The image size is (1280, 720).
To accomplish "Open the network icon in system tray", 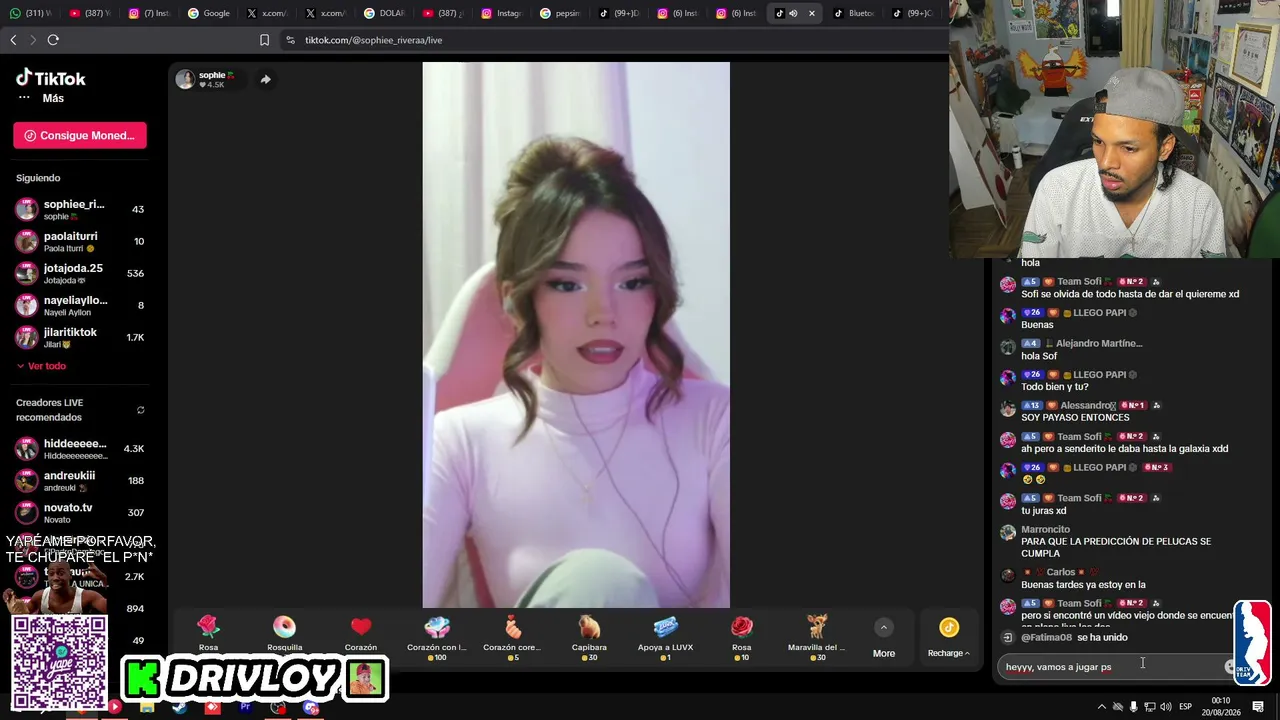I will pyautogui.click(x=1149, y=707).
